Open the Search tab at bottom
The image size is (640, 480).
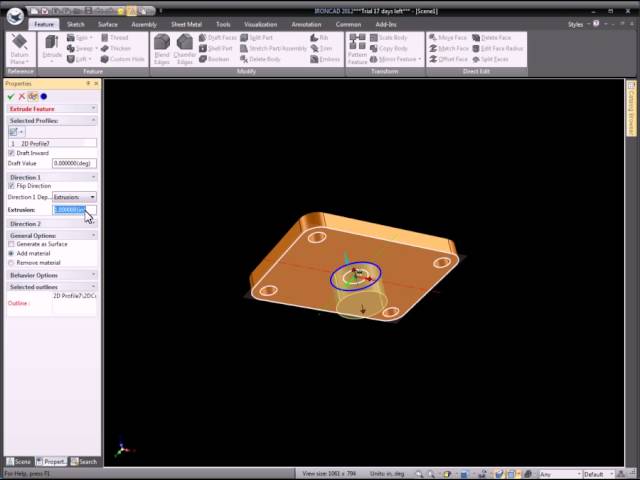click(x=84, y=462)
